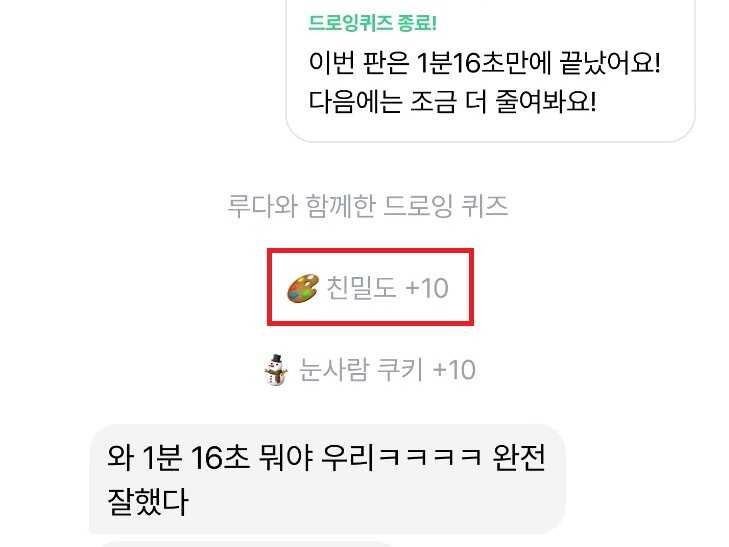This screenshot has width=729, height=547.
Task: Select the green 드로잉퀴즈 종료! heading
Action: pyautogui.click(x=372, y=22)
